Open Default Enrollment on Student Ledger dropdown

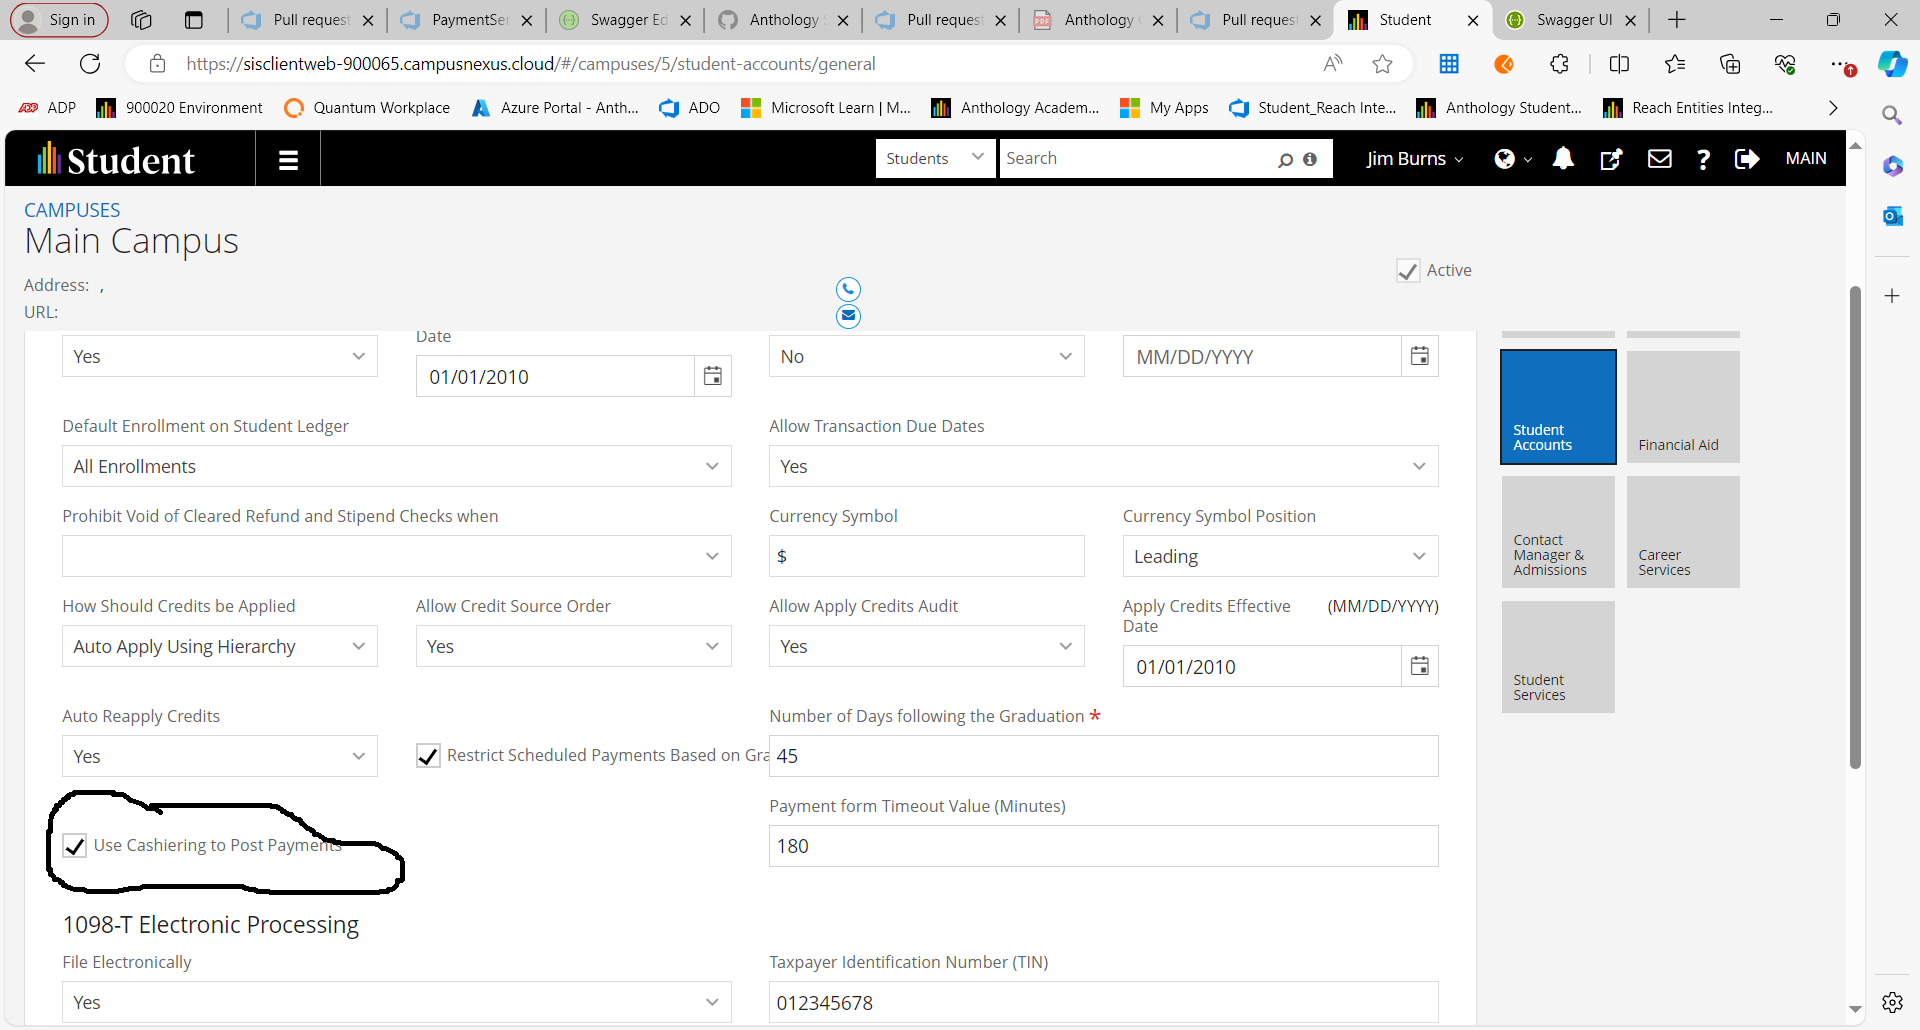[x=396, y=466]
